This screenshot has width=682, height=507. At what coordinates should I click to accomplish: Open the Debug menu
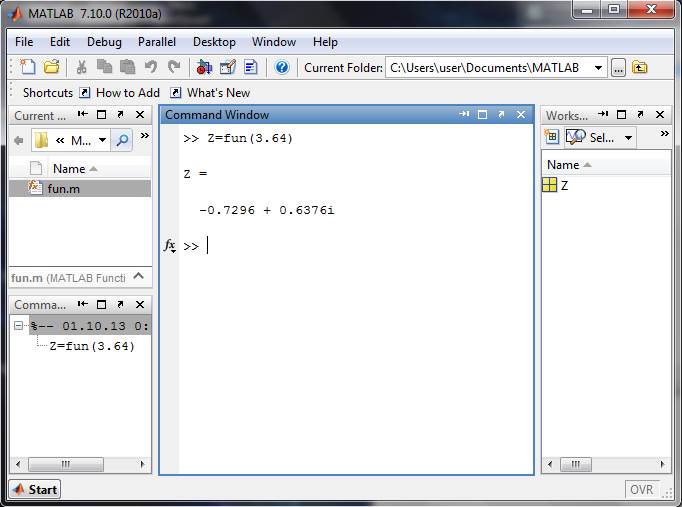[104, 42]
